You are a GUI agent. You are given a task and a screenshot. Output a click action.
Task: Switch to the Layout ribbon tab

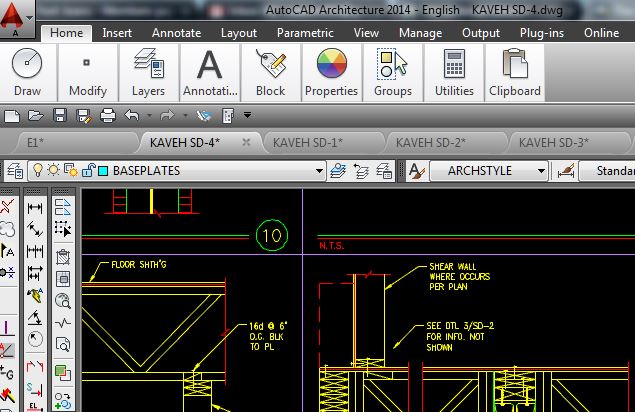point(239,33)
